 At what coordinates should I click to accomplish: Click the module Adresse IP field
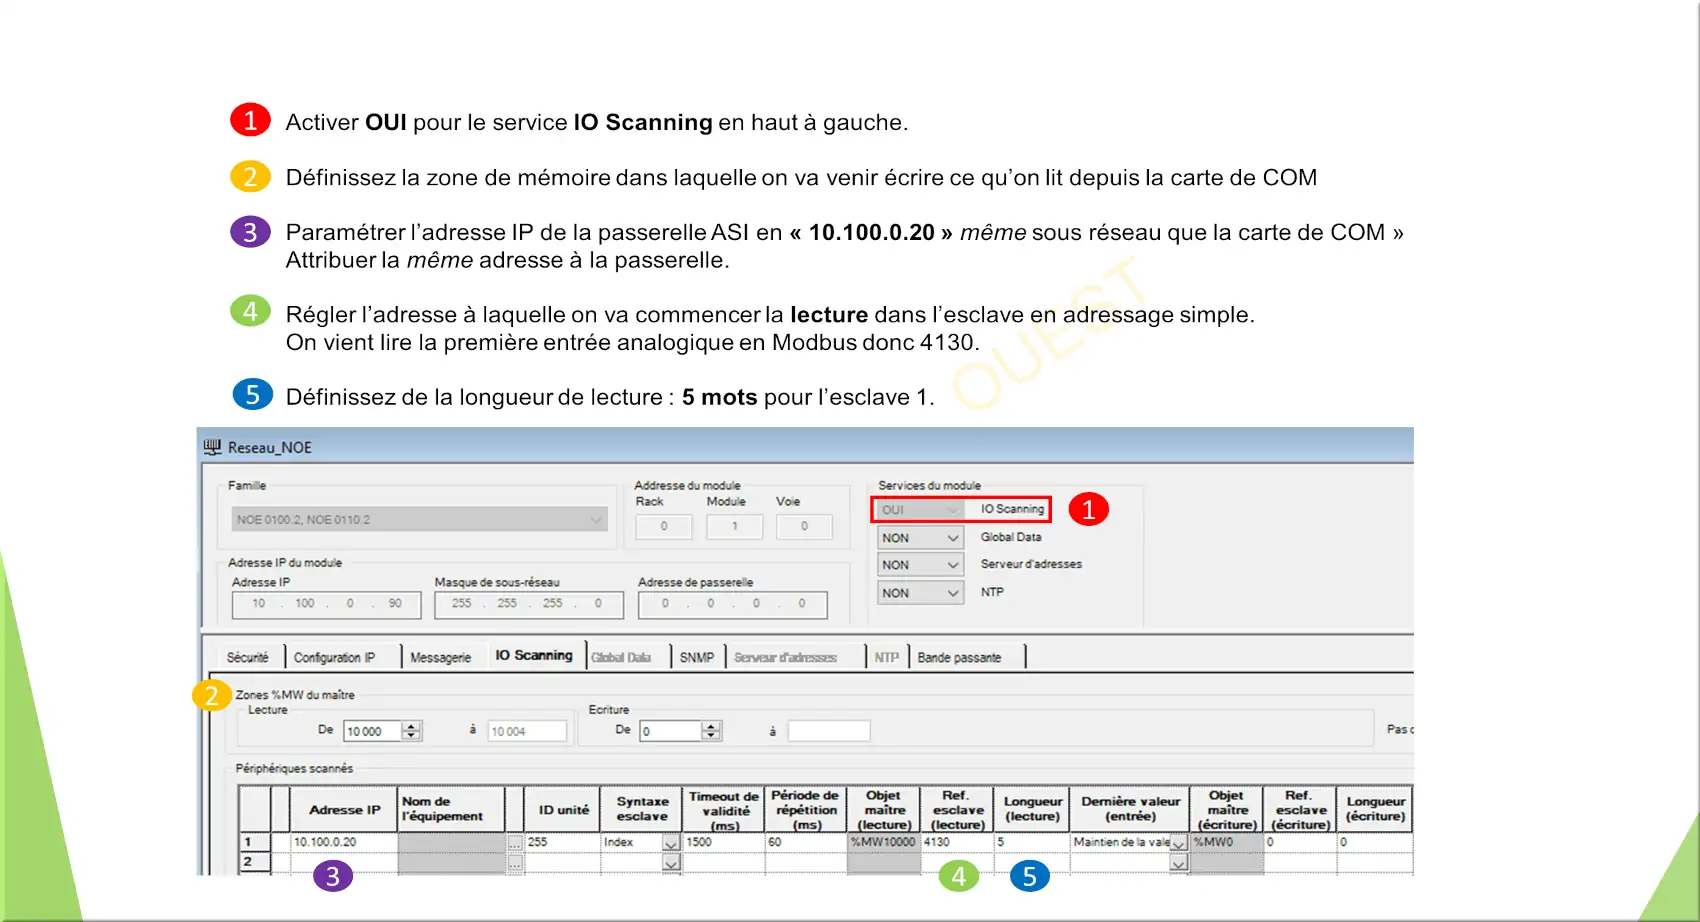pos(327,604)
